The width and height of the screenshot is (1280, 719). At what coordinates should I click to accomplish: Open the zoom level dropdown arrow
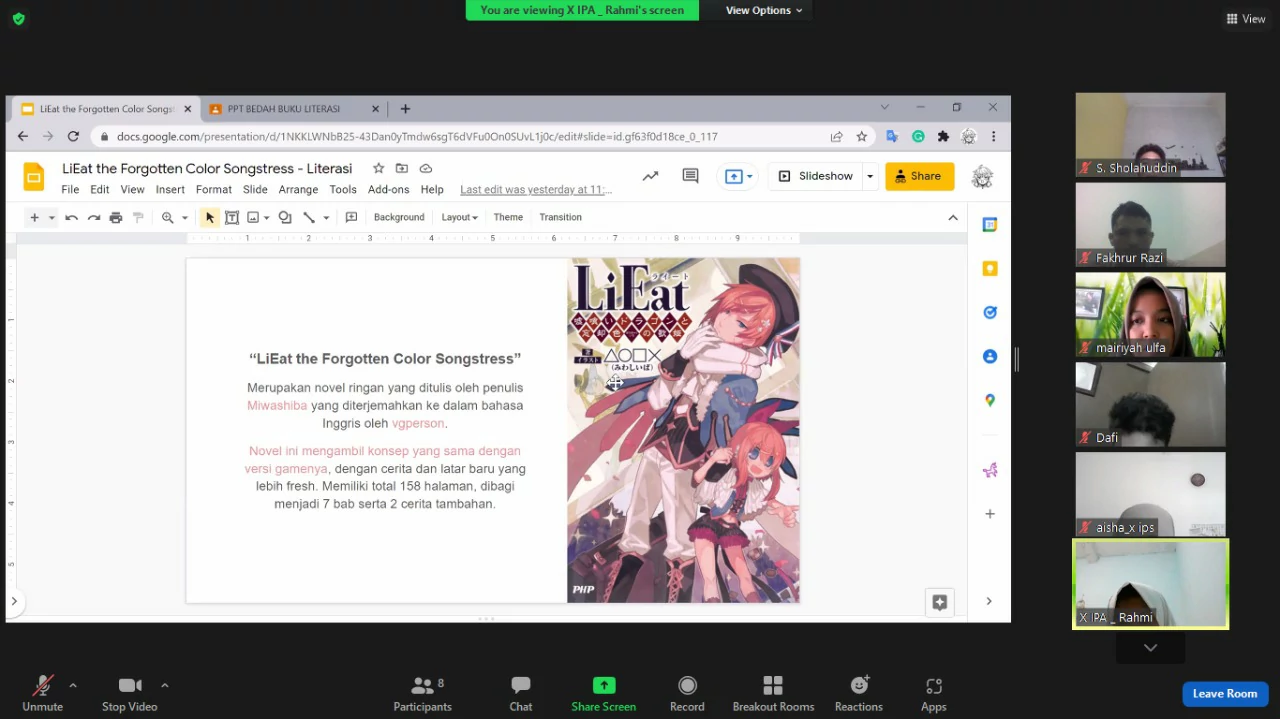pos(185,217)
